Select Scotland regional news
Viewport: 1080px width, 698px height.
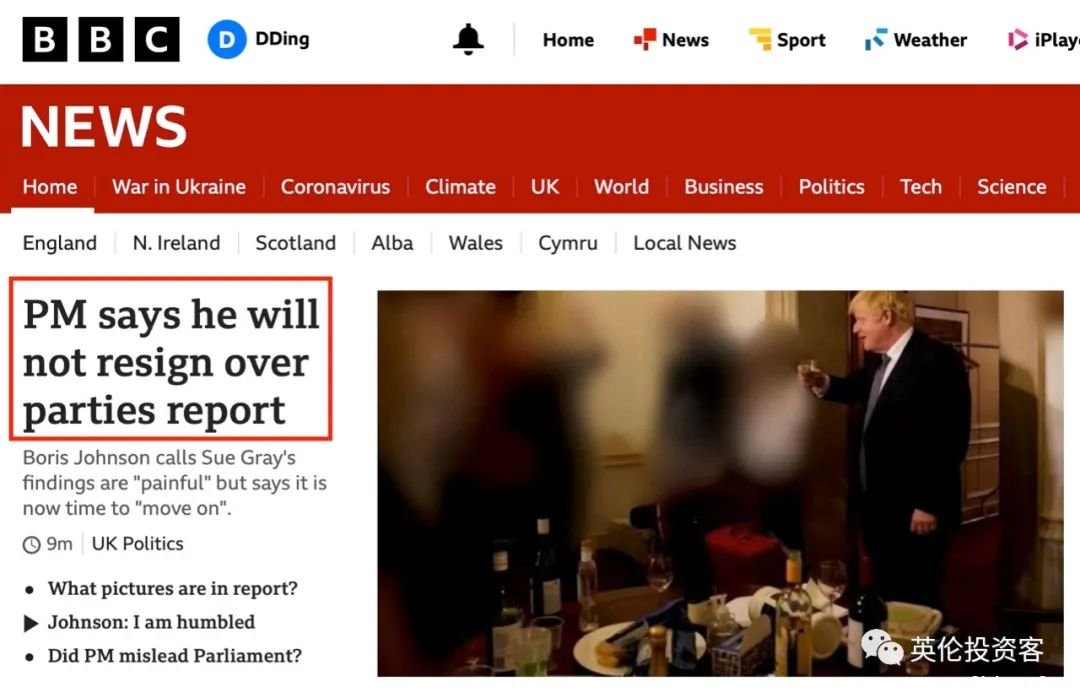(295, 243)
